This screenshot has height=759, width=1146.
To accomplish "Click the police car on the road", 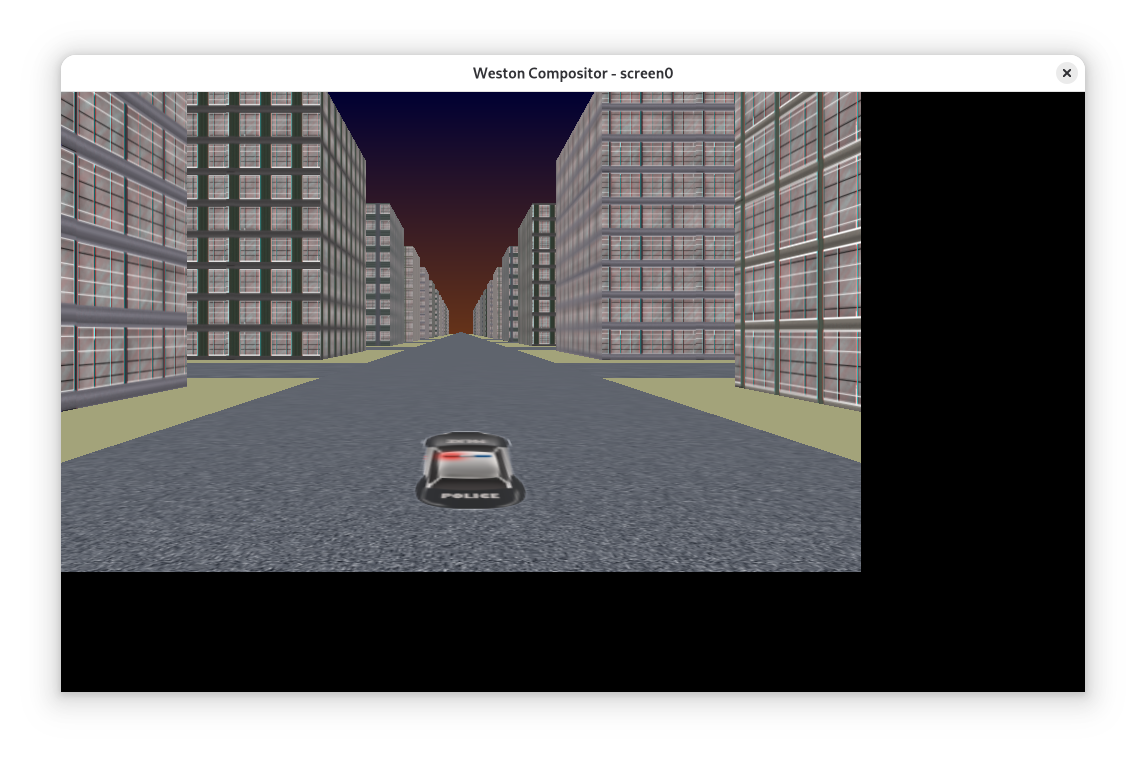I will point(470,469).
